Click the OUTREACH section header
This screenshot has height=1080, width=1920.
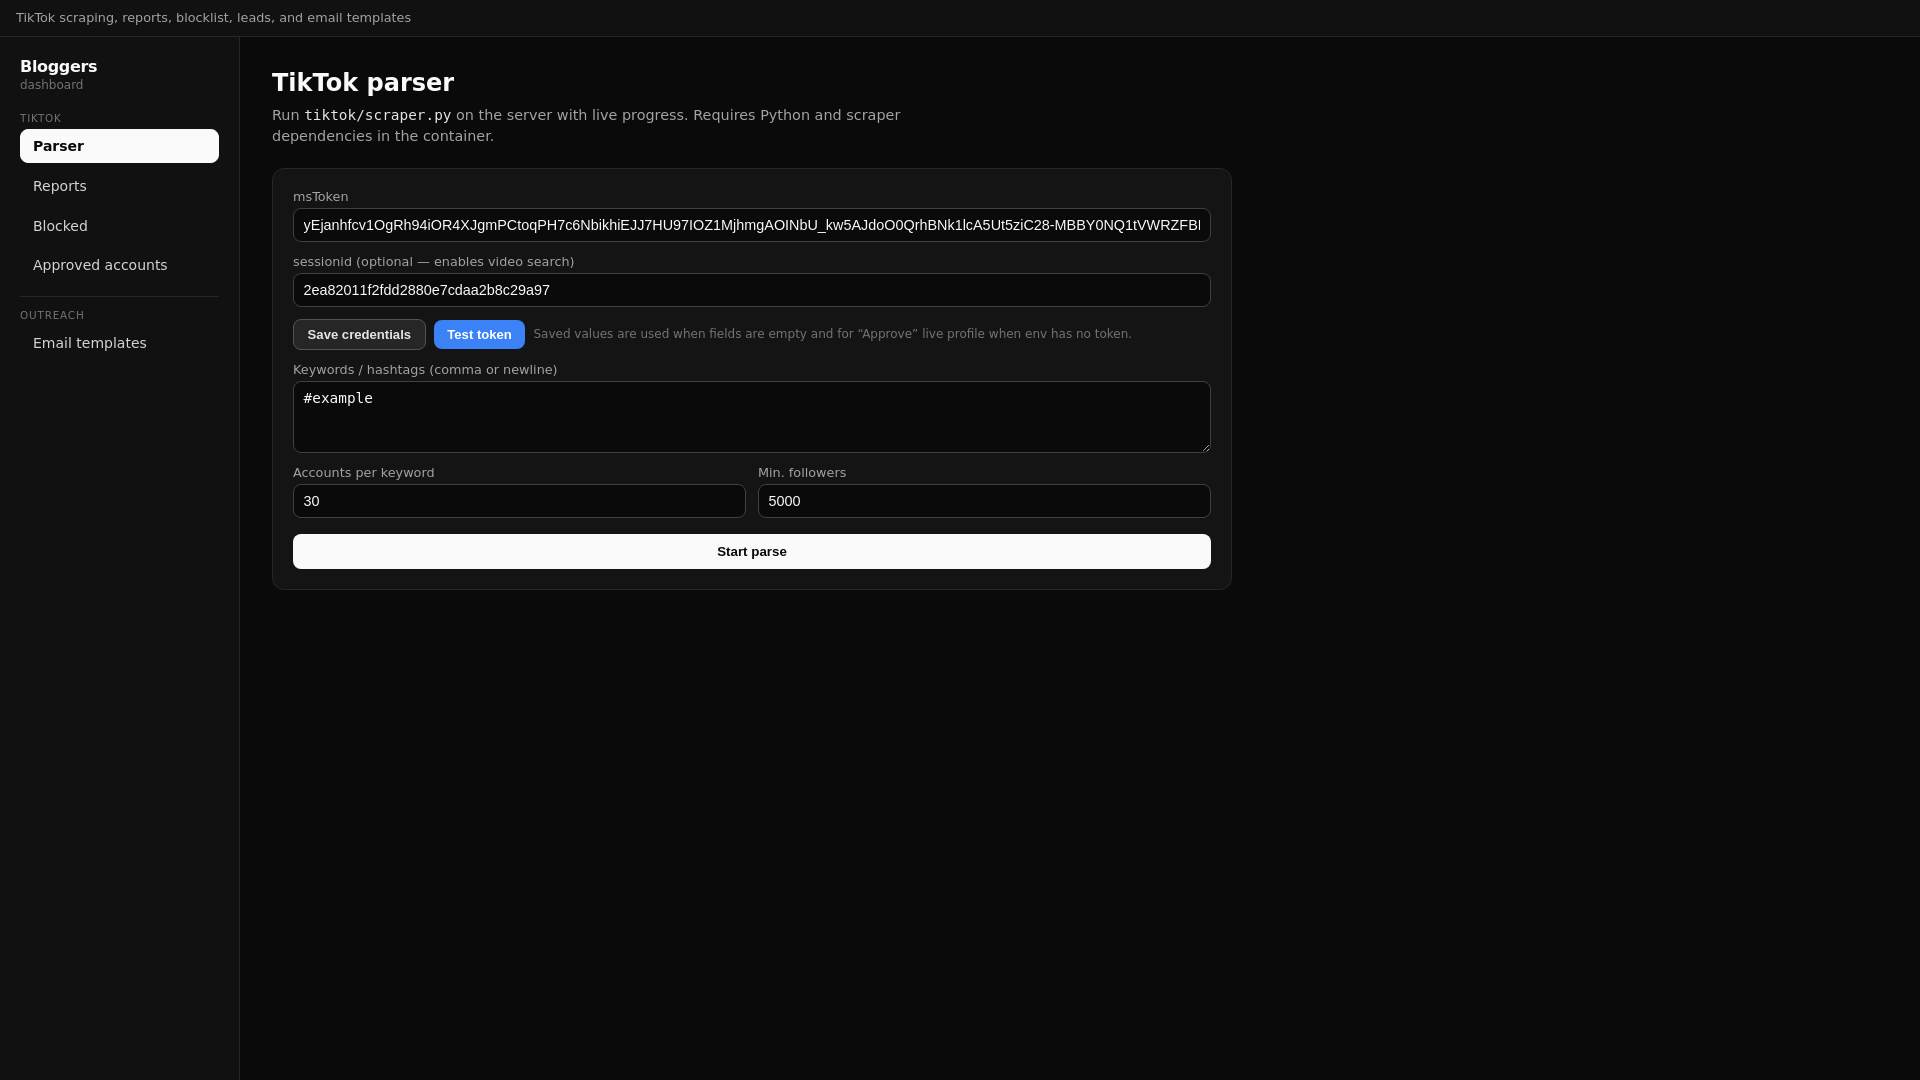click(52, 316)
